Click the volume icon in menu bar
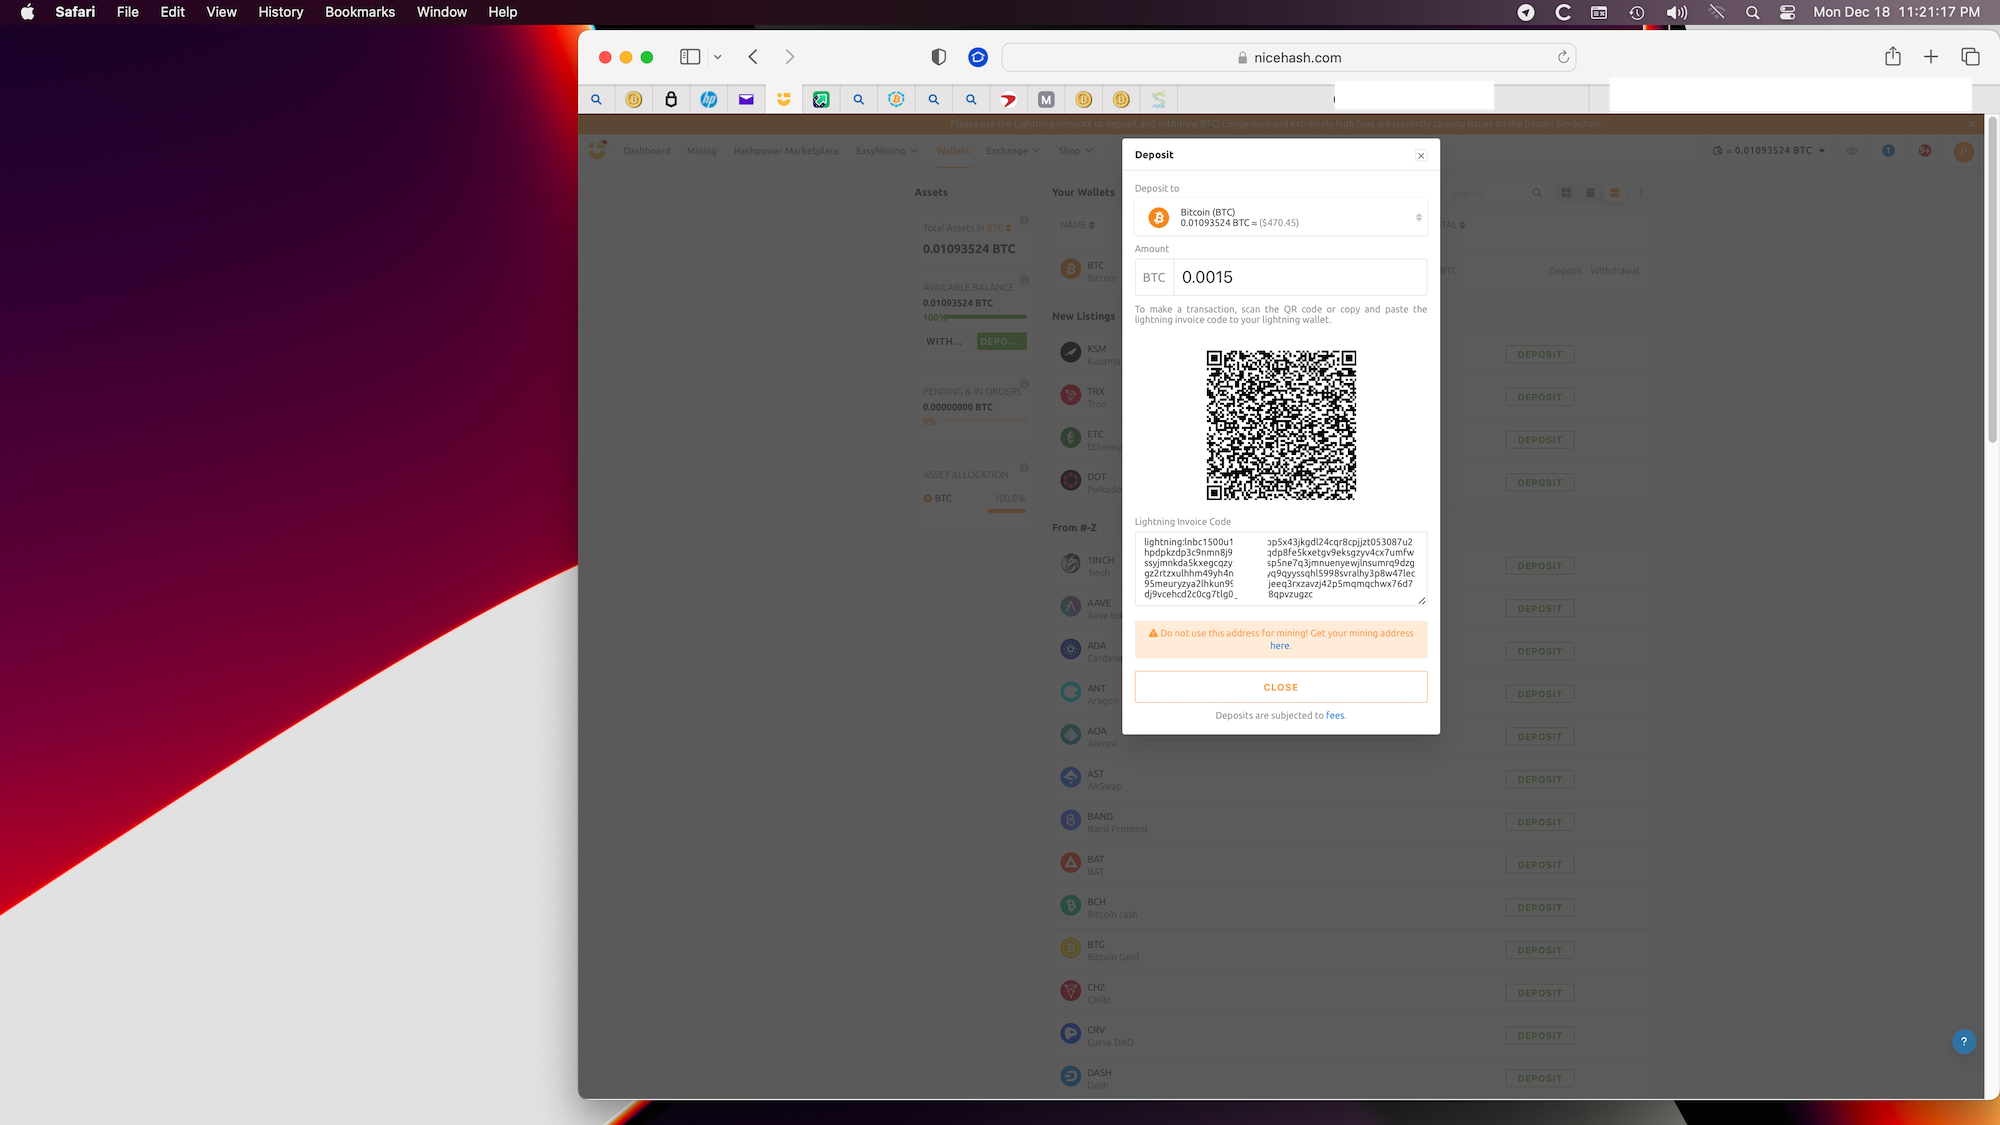Viewport: 2000px width, 1125px height. tap(1677, 12)
